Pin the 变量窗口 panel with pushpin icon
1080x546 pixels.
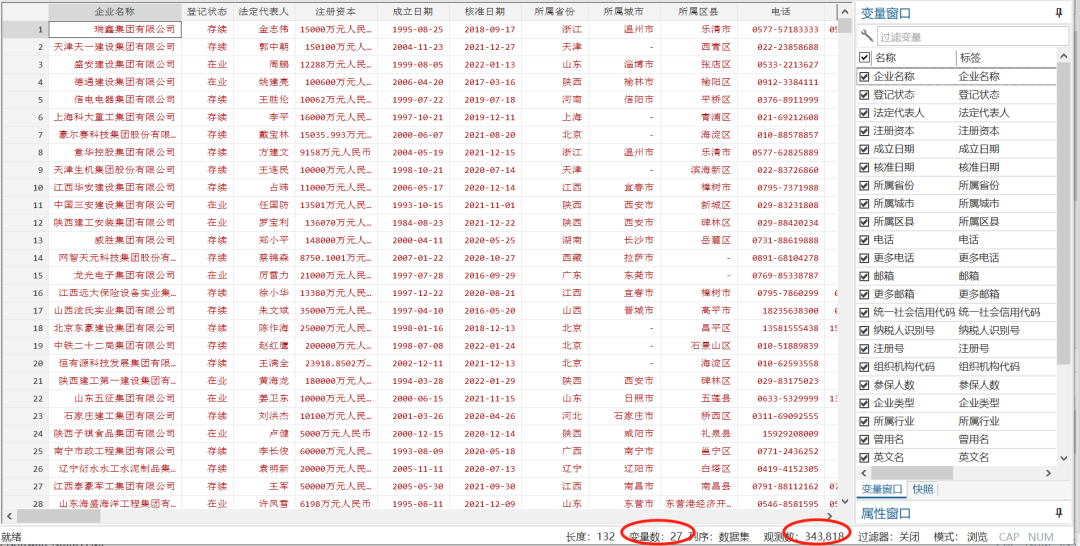click(x=1059, y=13)
